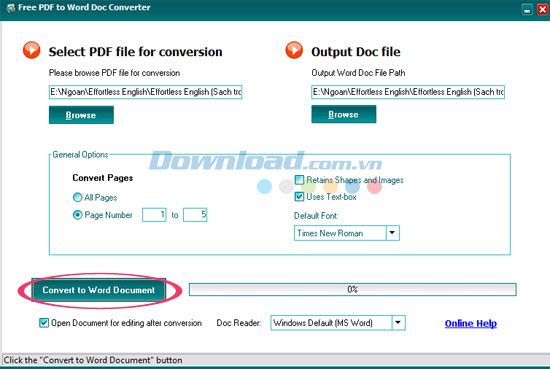The image size is (550, 369).
Task: Click the Default Font label
Action: (x=316, y=215)
